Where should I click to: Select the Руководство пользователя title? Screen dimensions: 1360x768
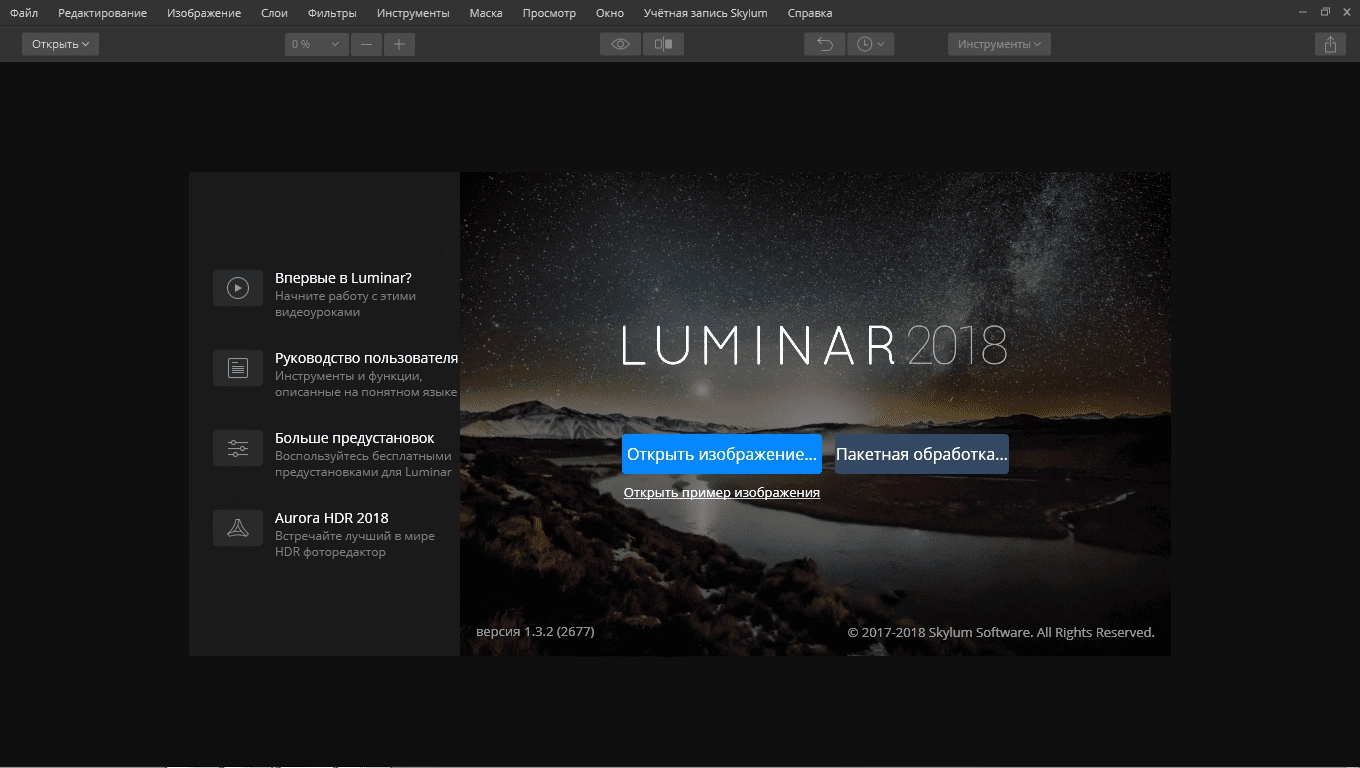point(367,358)
